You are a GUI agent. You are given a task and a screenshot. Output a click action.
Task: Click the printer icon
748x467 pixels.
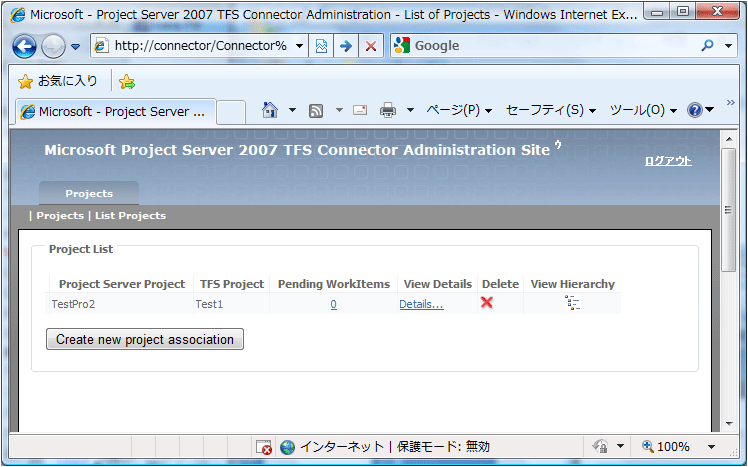[x=388, y=111]
